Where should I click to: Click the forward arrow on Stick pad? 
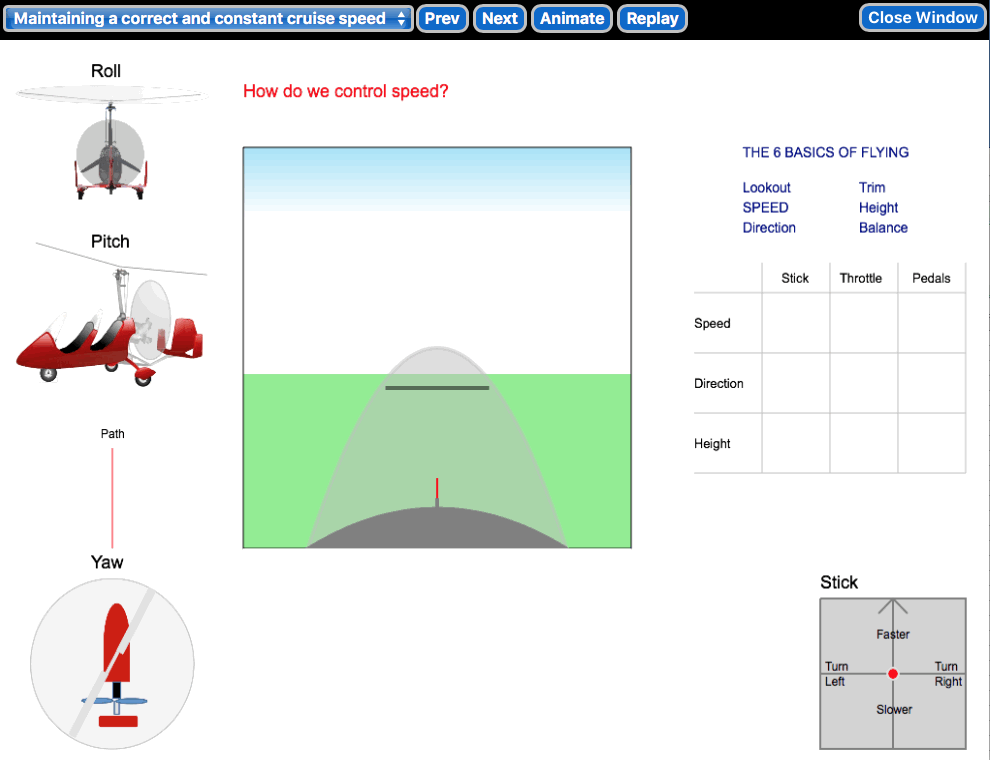pyautogui.click(x=893, y=605)
